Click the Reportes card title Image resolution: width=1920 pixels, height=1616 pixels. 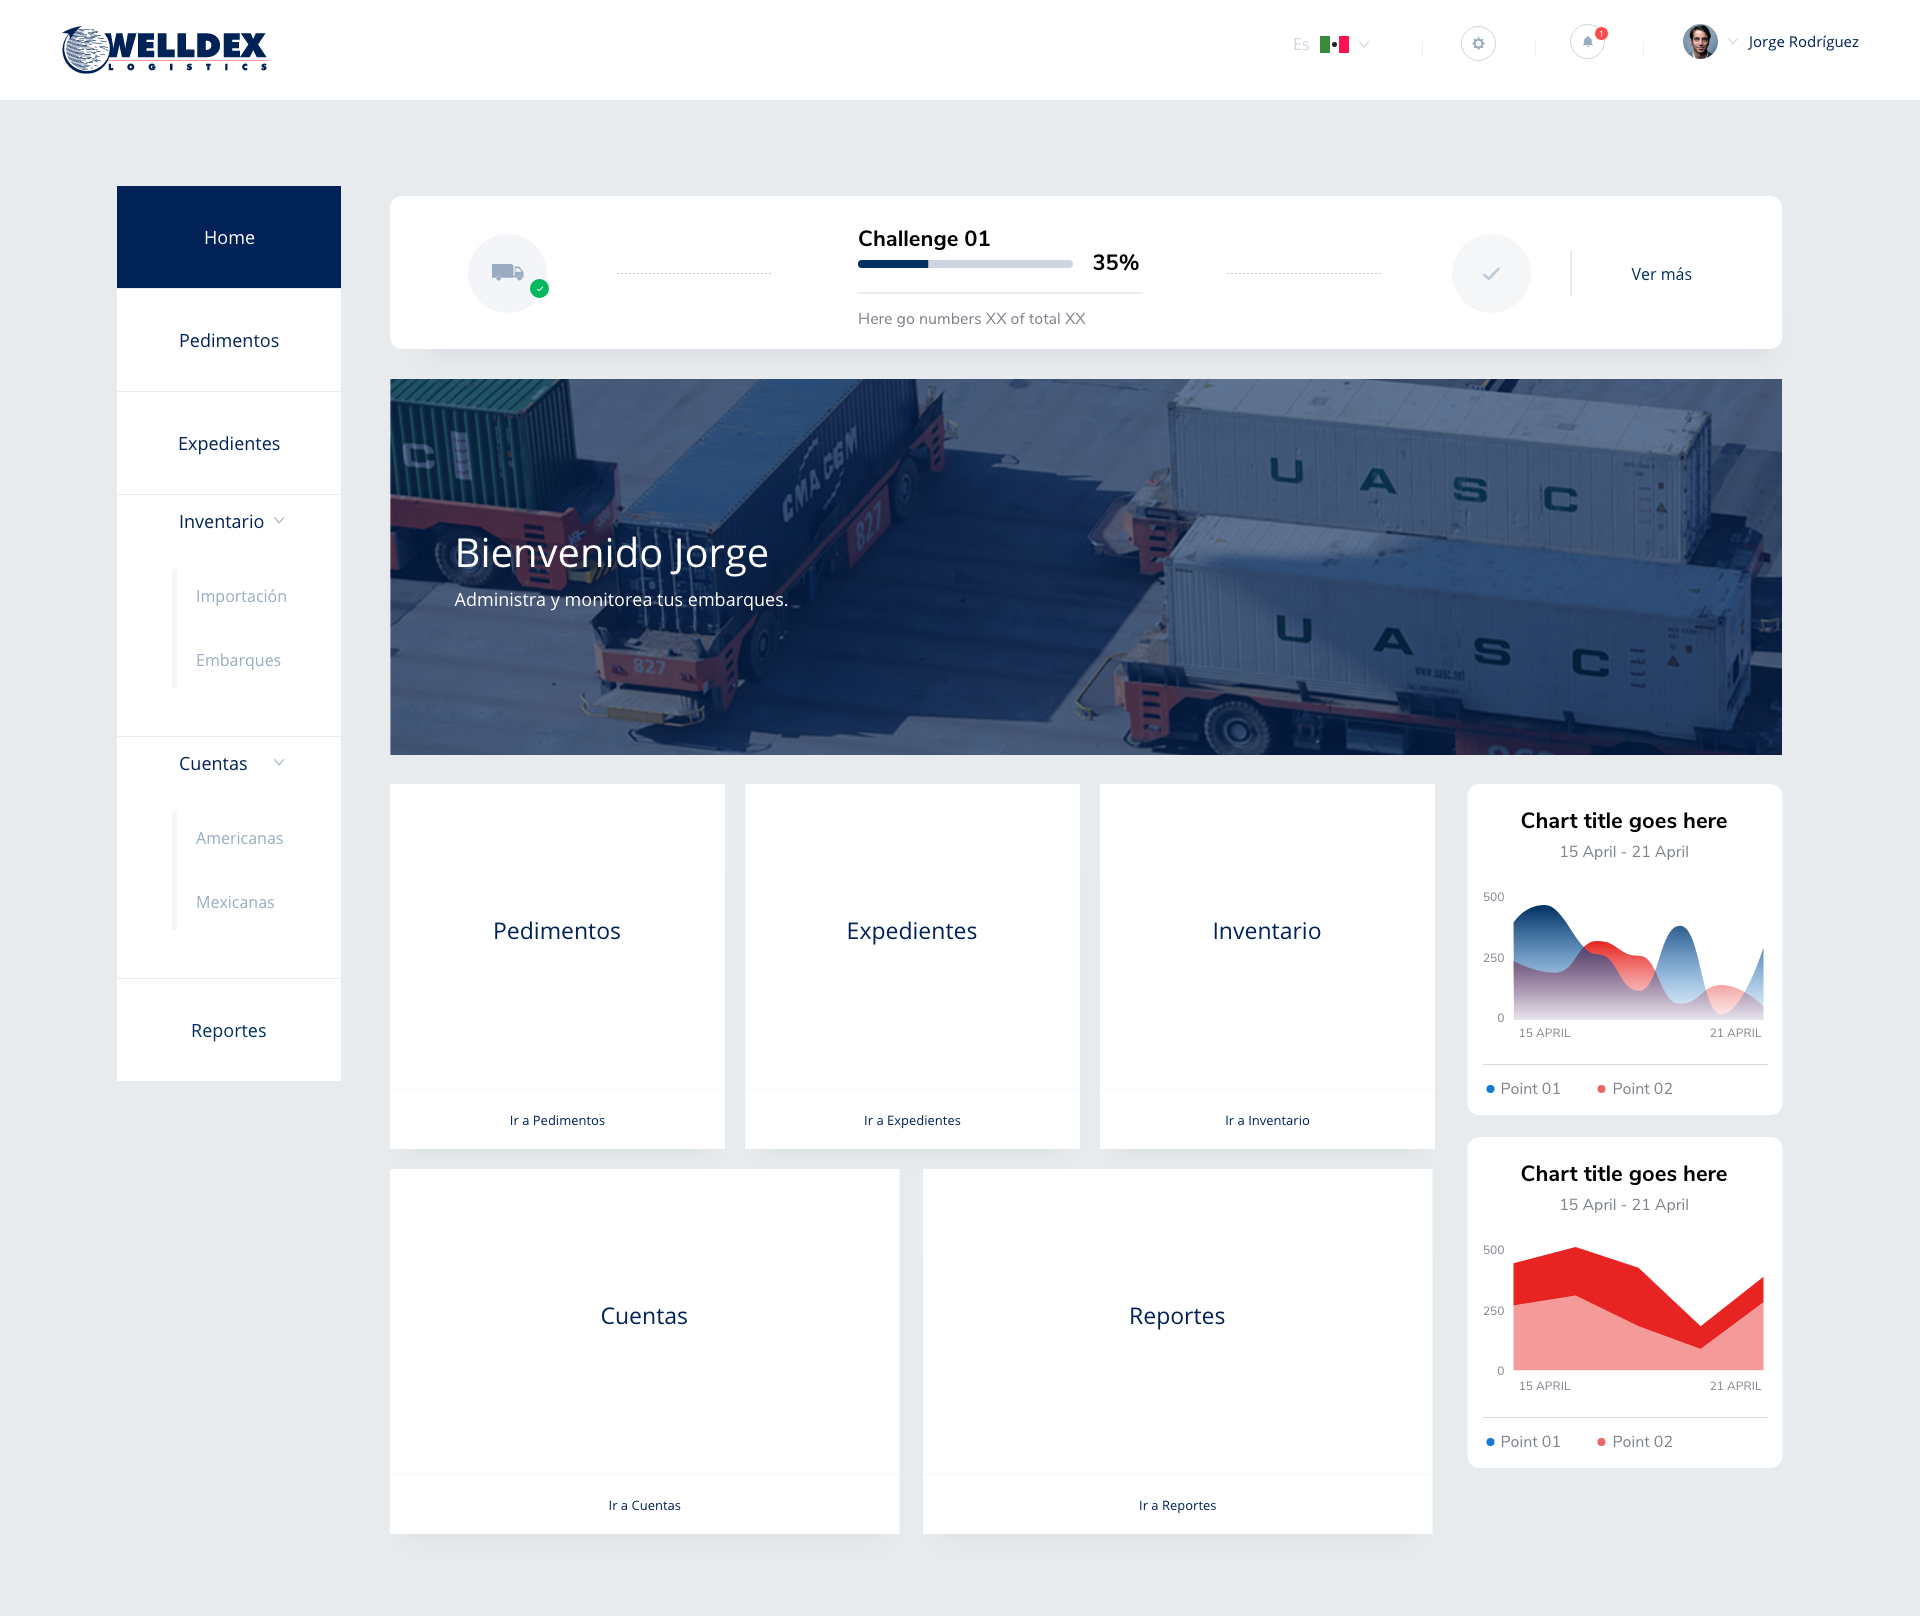pyautogui.click(x=1177, y=1316)
